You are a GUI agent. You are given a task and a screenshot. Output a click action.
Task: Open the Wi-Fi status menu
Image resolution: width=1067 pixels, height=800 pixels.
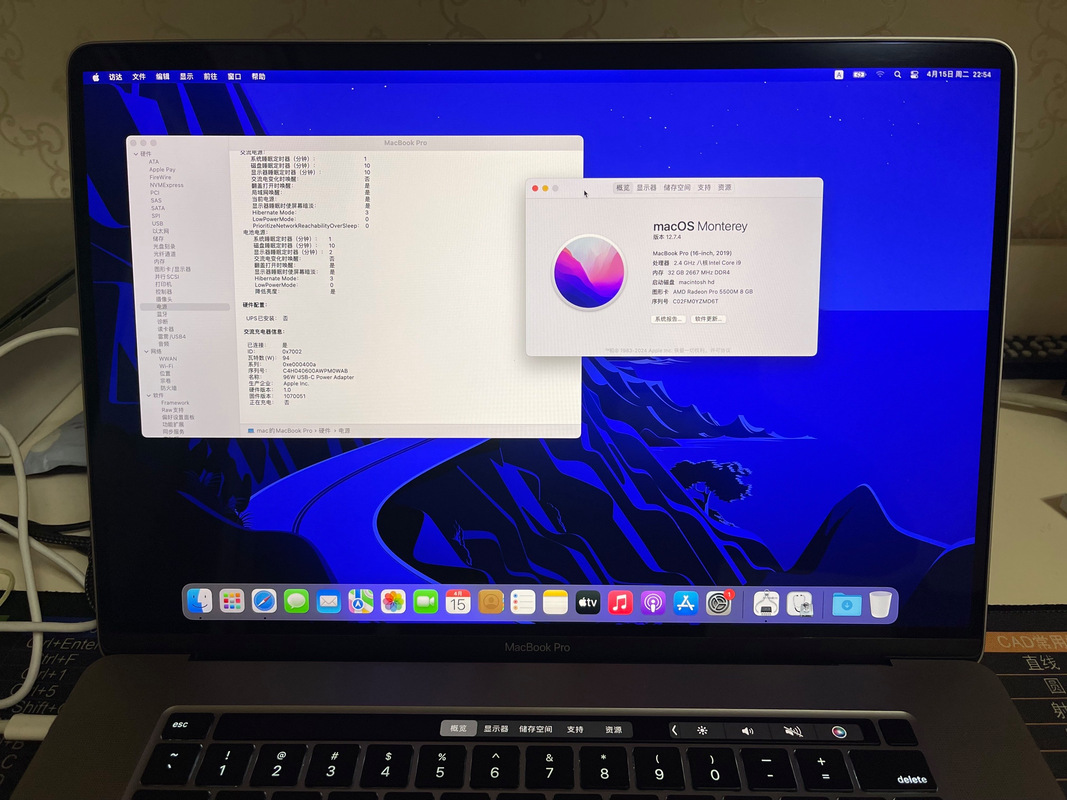coord(880,75)
